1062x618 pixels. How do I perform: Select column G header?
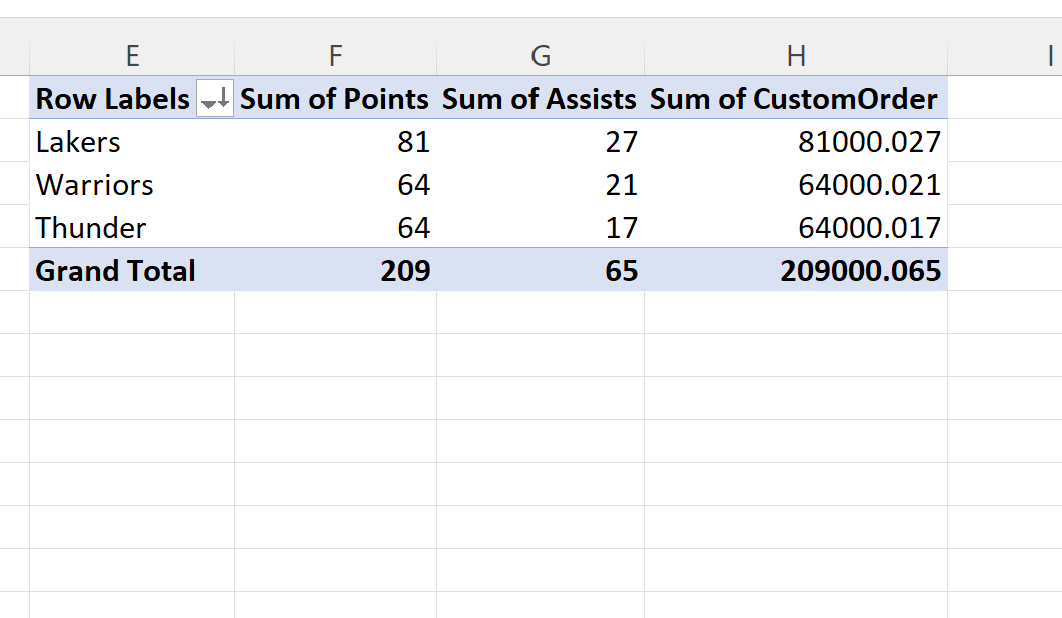coord(540,56)
